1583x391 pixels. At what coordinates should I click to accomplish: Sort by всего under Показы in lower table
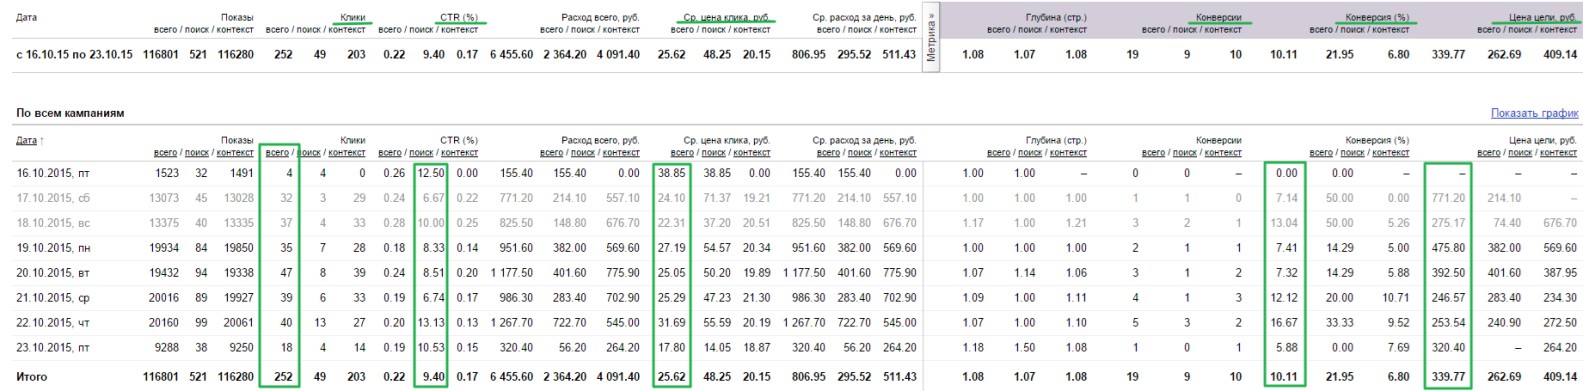pyautogui.click(x=165, y=153)
